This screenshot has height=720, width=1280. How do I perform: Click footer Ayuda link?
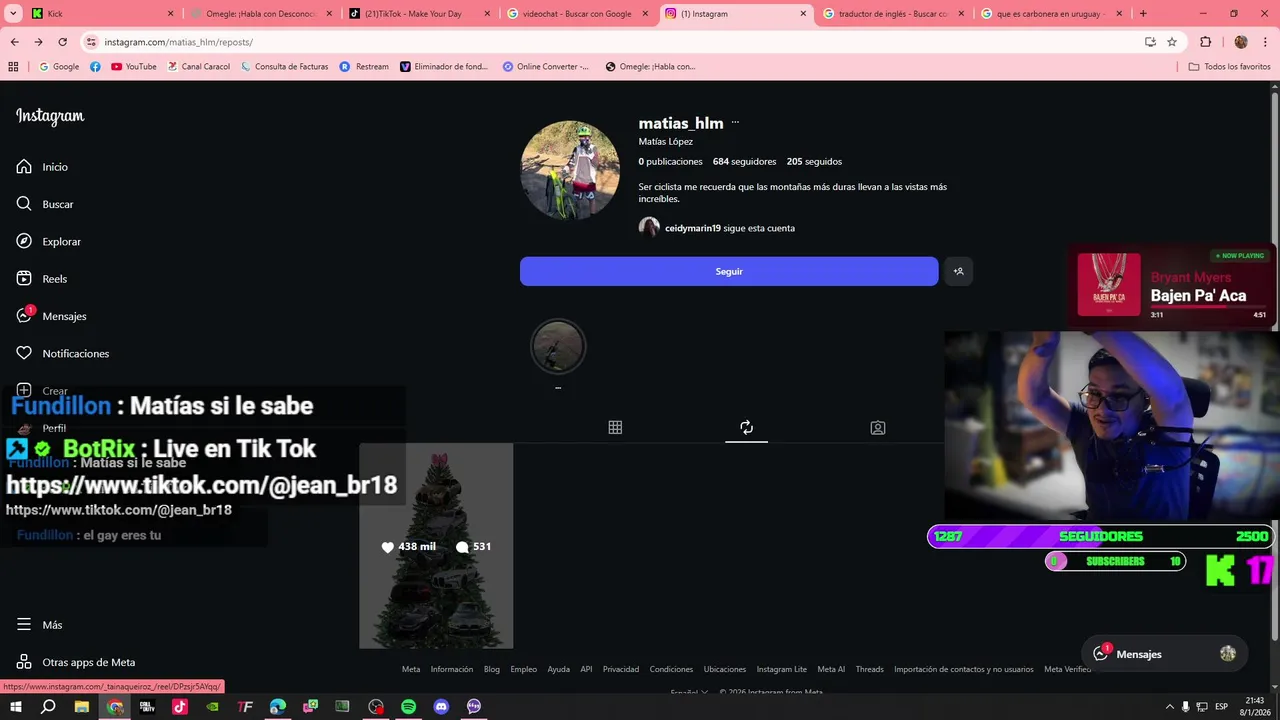pos(559,669)
